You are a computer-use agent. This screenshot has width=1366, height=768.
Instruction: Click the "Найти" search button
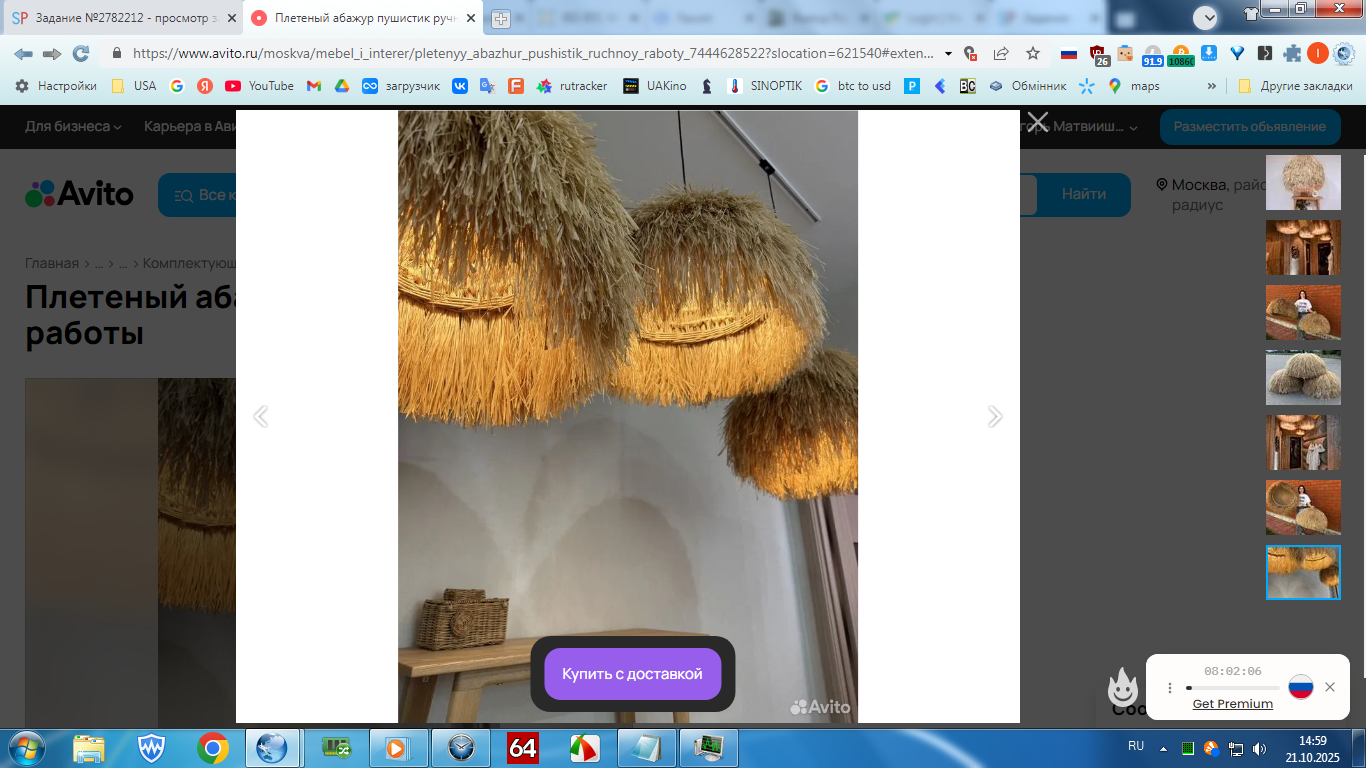(1084, 195)
